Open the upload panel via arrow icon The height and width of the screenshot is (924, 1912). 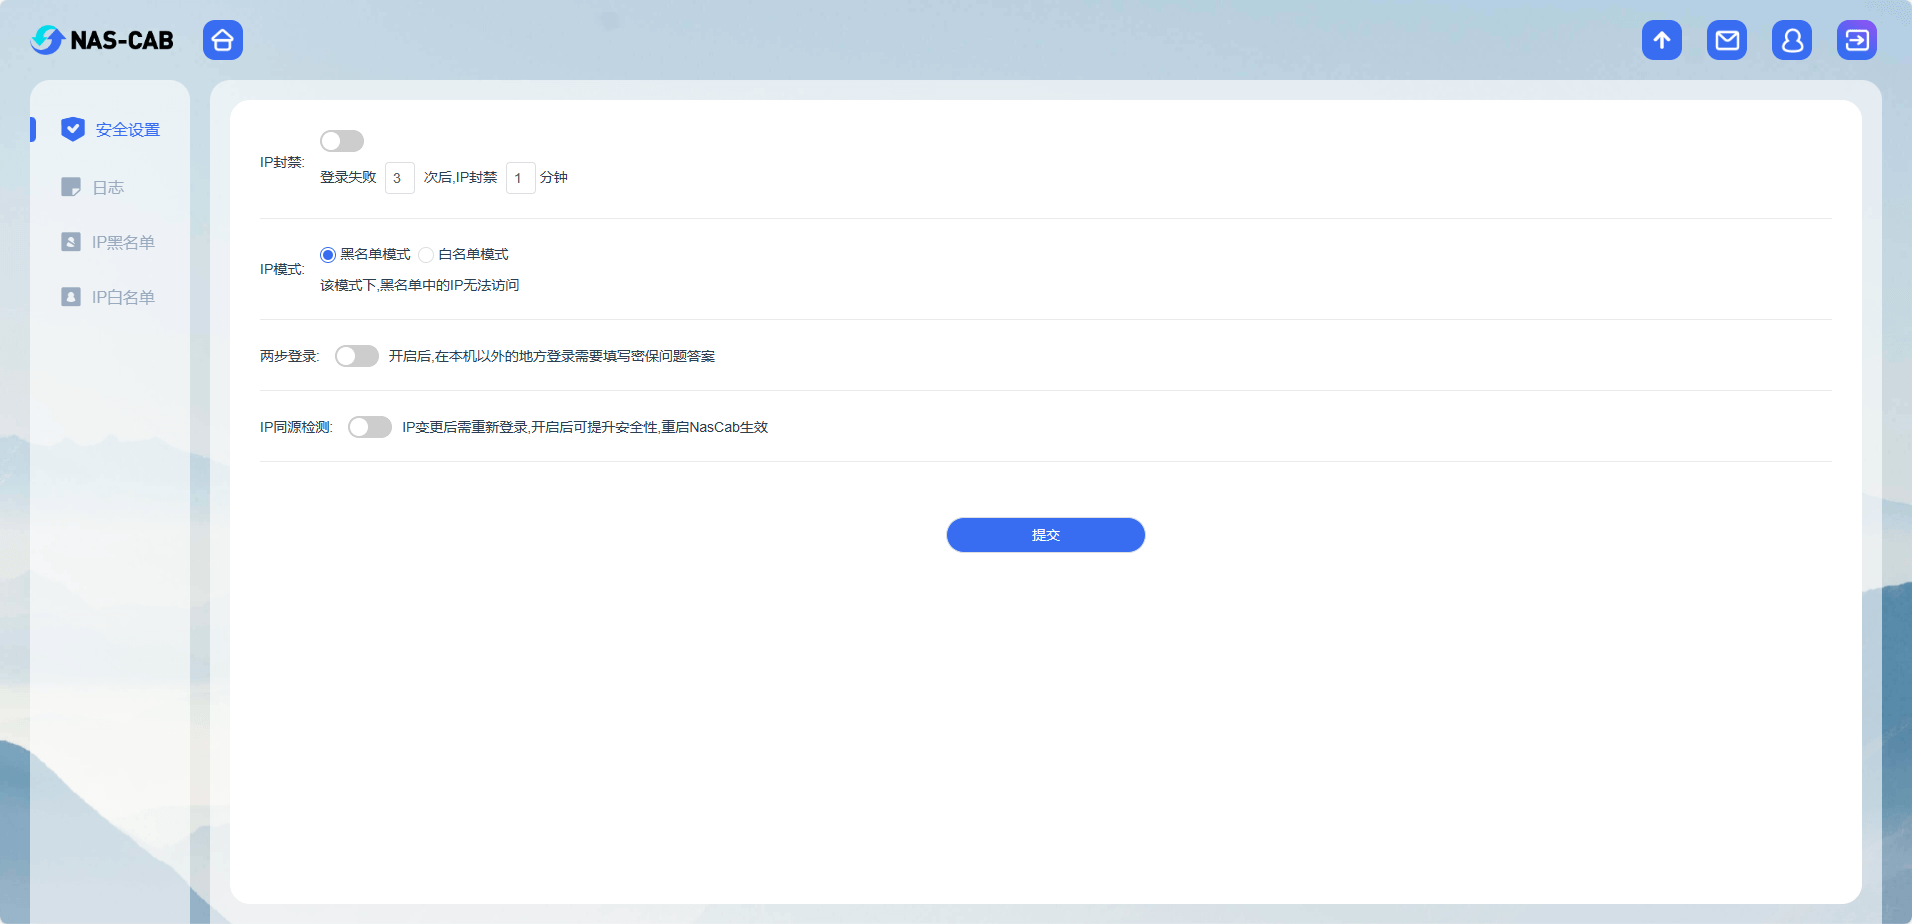1662,40
